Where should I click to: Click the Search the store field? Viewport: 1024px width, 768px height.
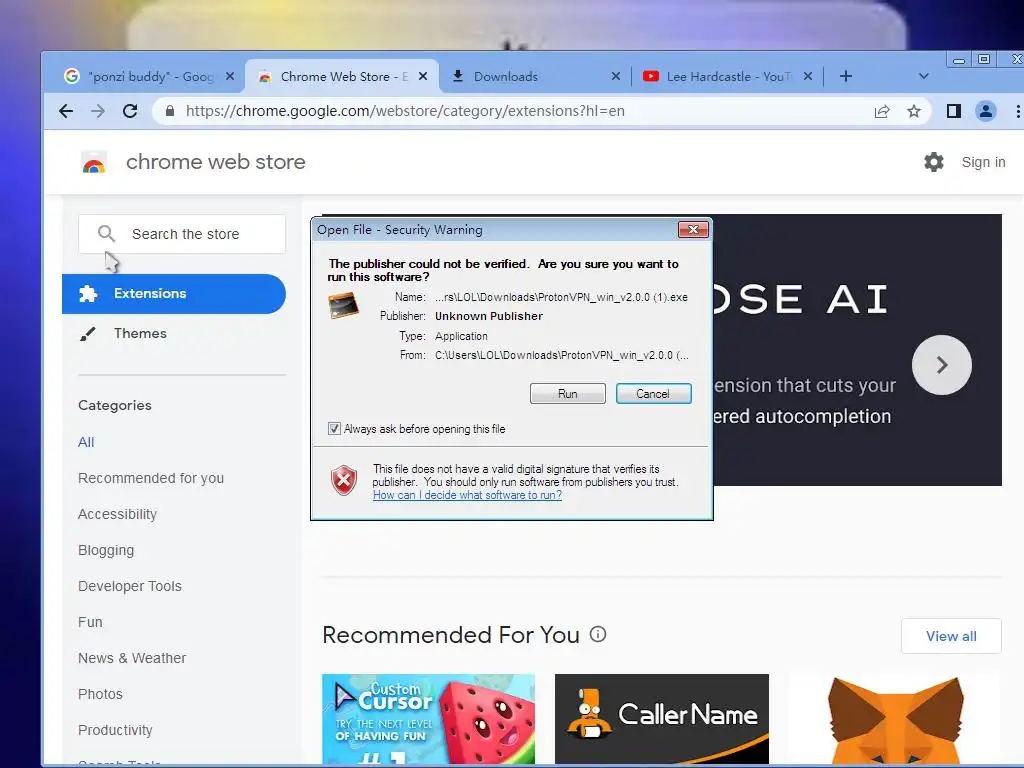(x=182, y=234)
